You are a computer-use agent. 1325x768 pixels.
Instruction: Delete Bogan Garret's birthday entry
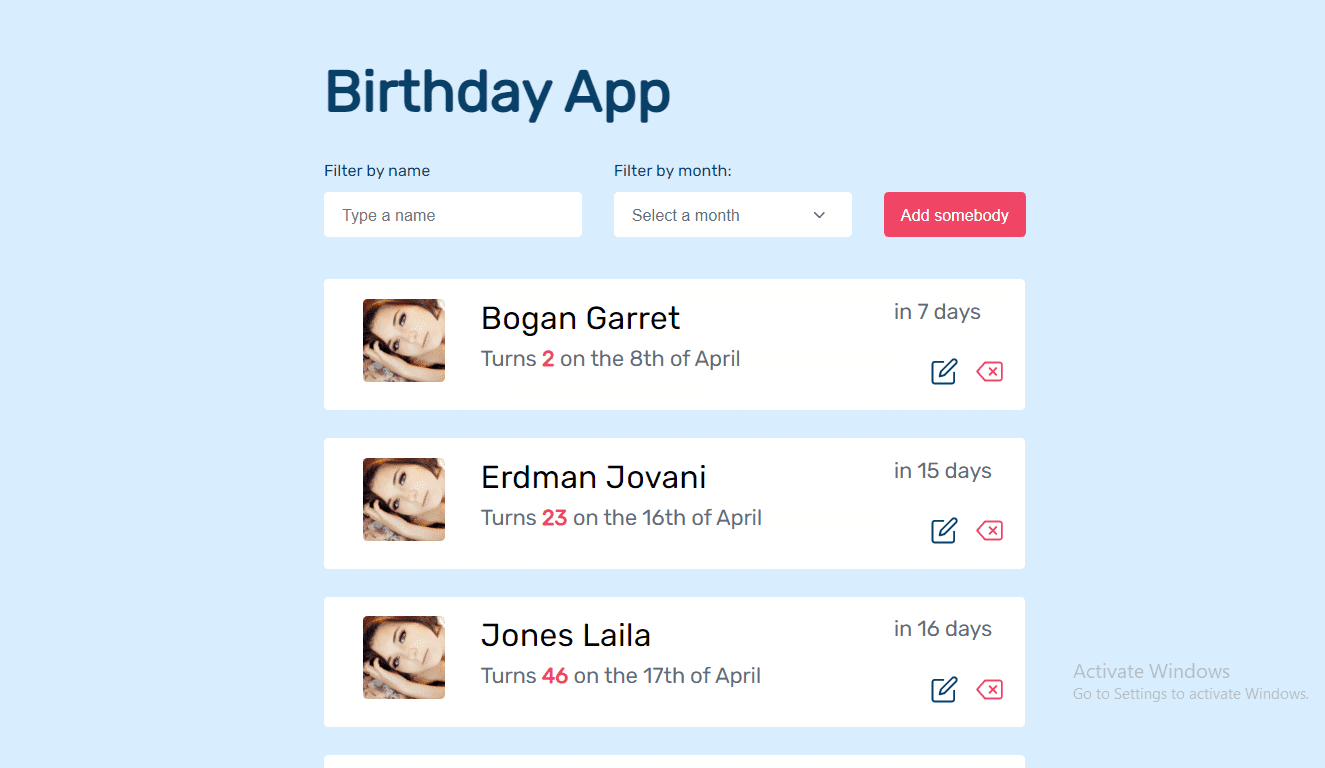pos(989,372)
